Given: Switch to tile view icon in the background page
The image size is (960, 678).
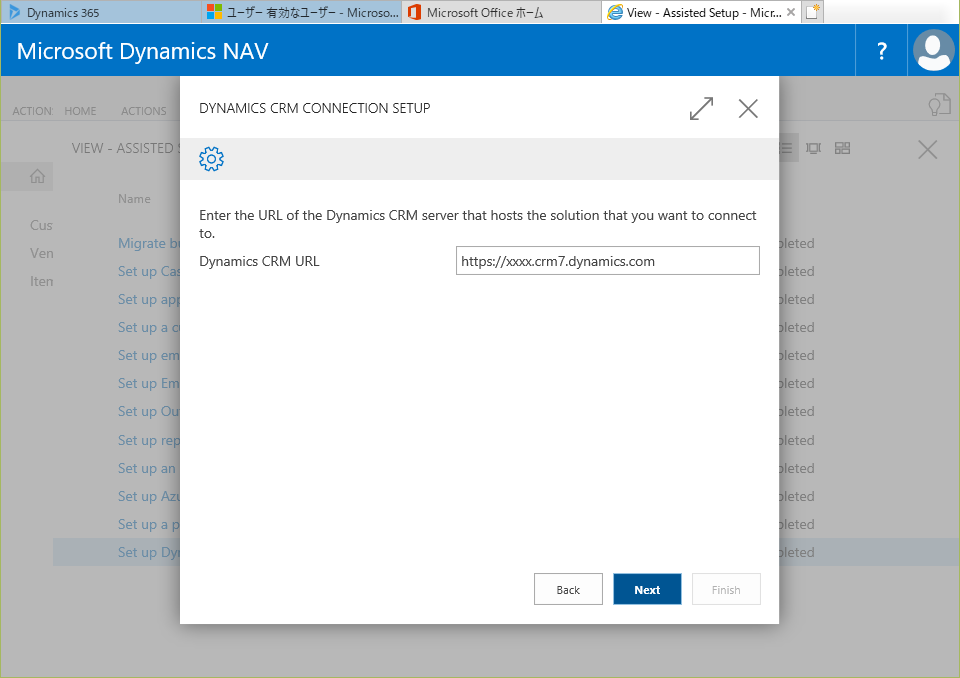Looking at the screenshot, I should click(842, 148).
